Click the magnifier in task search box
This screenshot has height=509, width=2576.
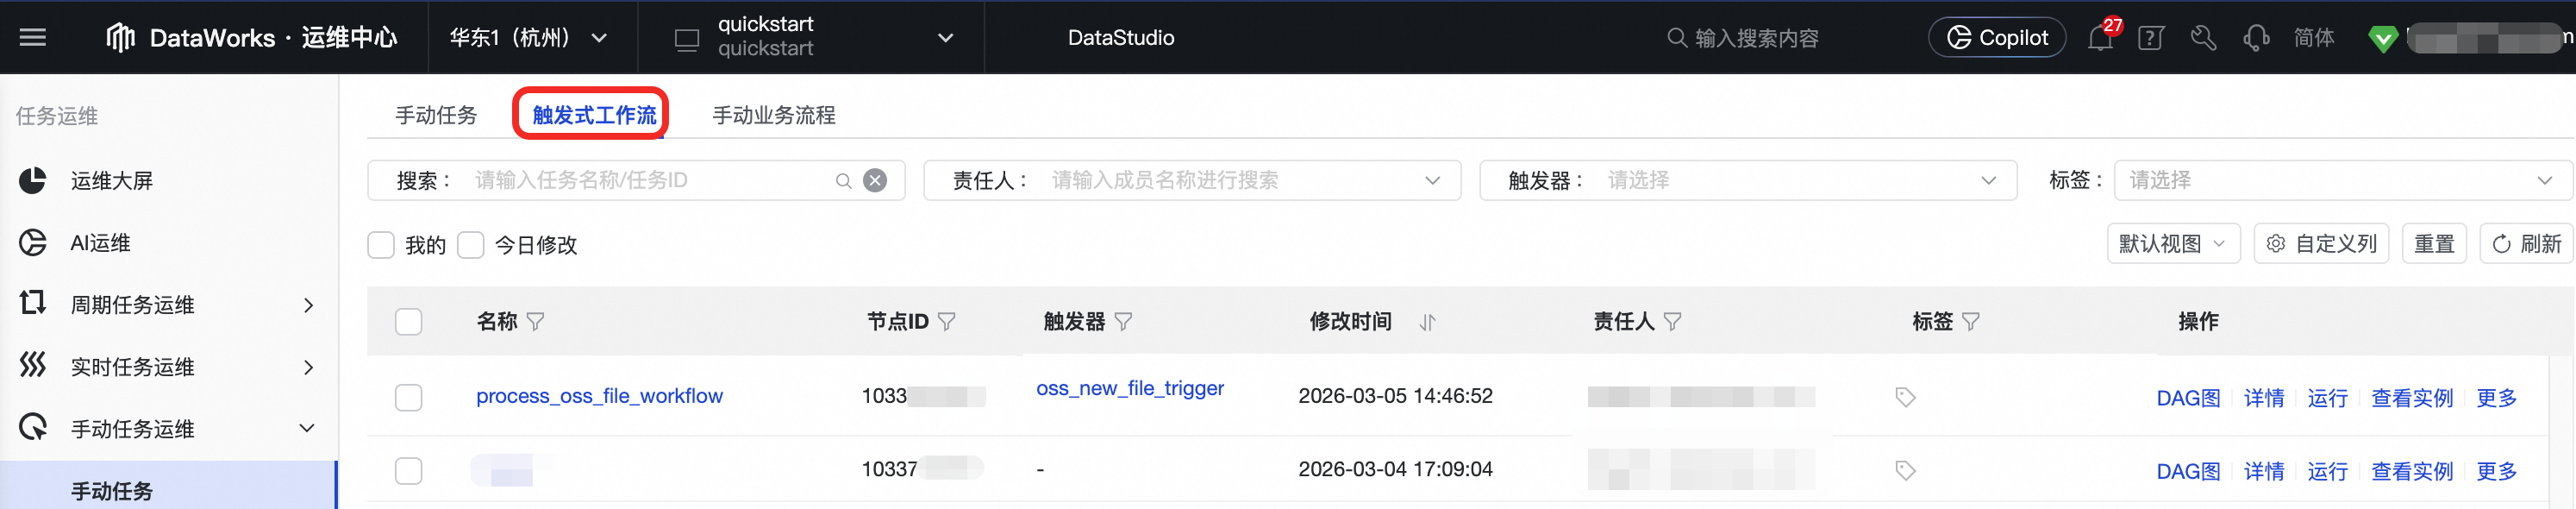(x=844, y=181)
